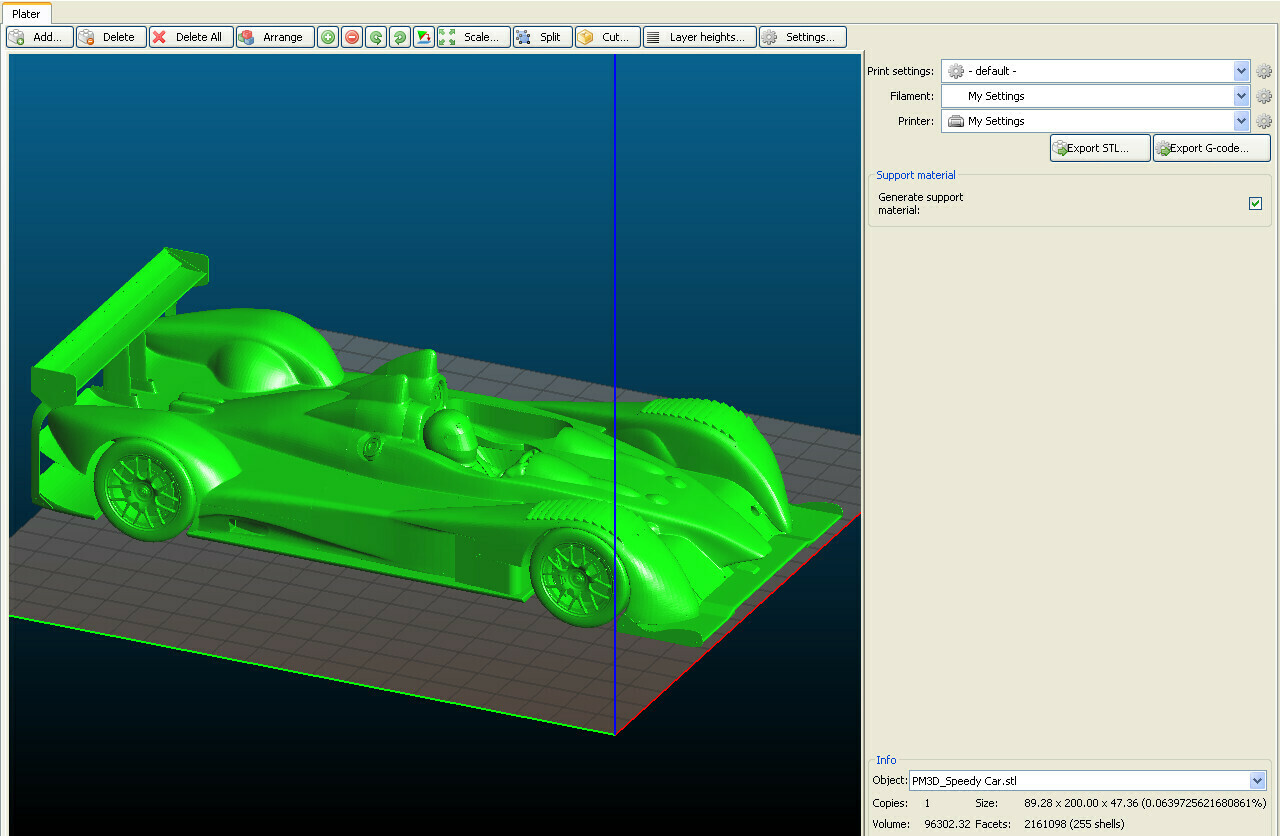Image resolution: width=1280 pixels, height=836 pixels.
Task: Rotate the model 45 degrees clockwise
Action: (399, 36)
